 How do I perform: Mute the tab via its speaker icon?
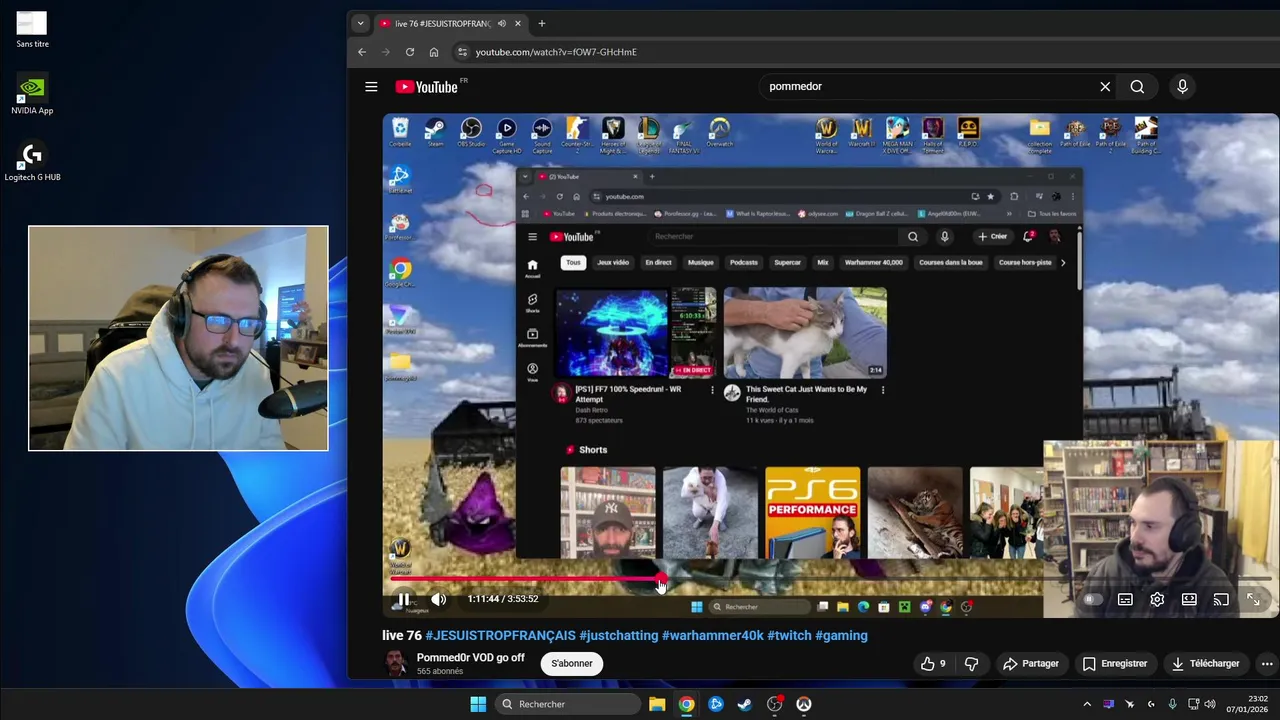point(502,23)
